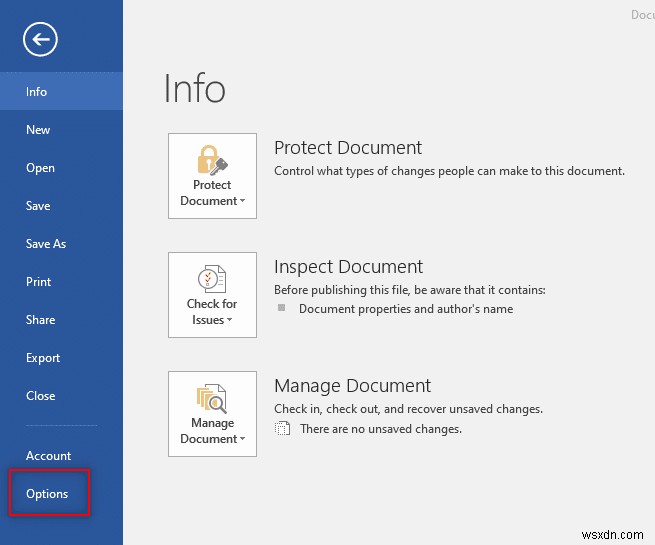Choose Open from the File menu
Screen dimensions: 655x545
tap(61, 167)
